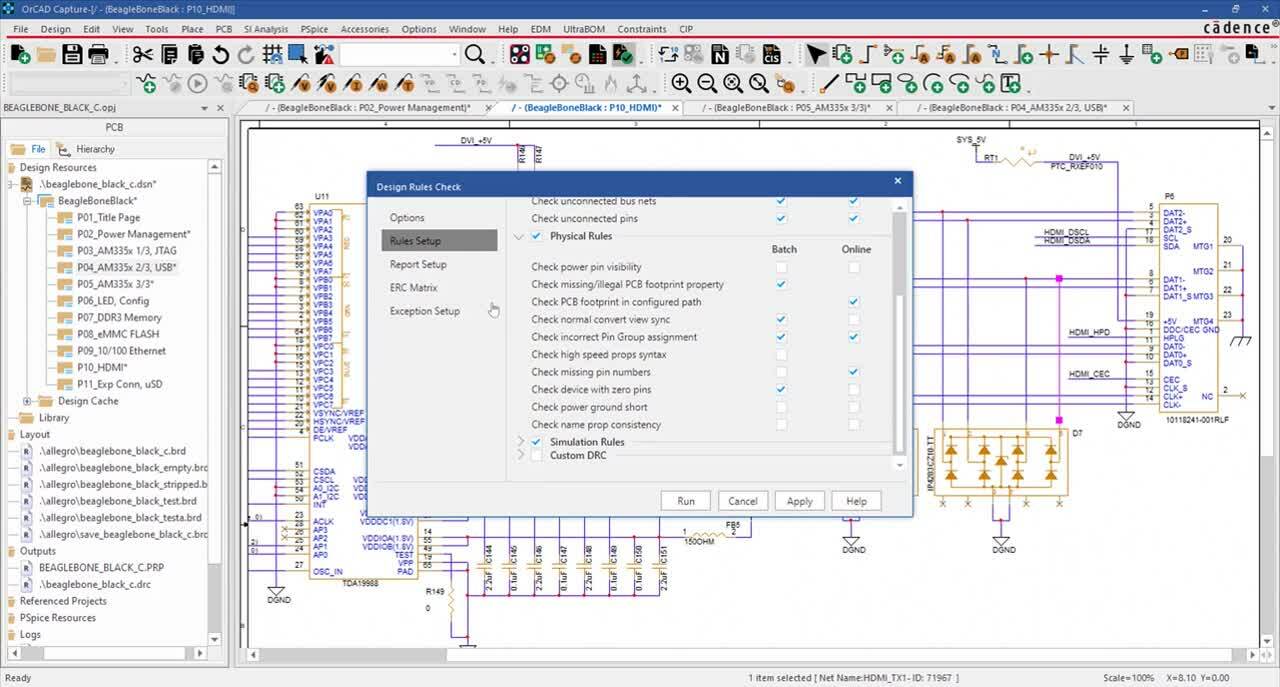This screenshot has width=1280, height=687.
Task: Click the Print icon
Action: pos(98,54)
